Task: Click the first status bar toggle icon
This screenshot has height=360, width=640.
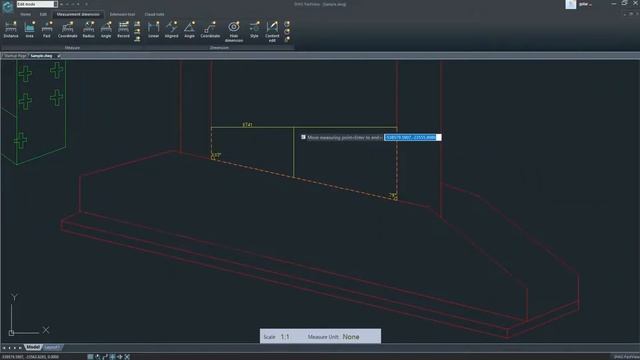Action: click(90, 357)
